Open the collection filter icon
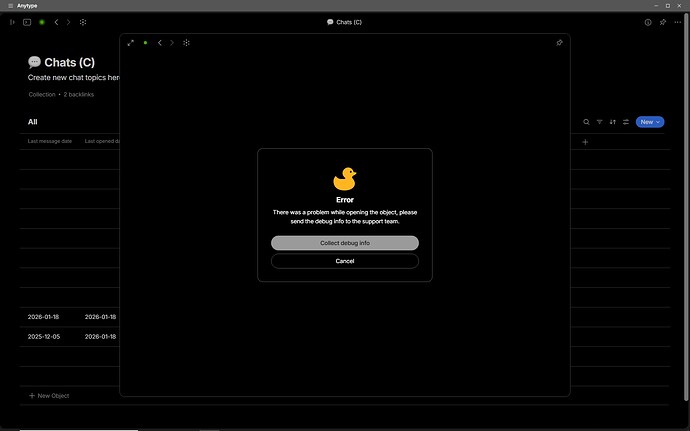Image resolution: width=690 pixels, height=431 pixels. (599, 122)
